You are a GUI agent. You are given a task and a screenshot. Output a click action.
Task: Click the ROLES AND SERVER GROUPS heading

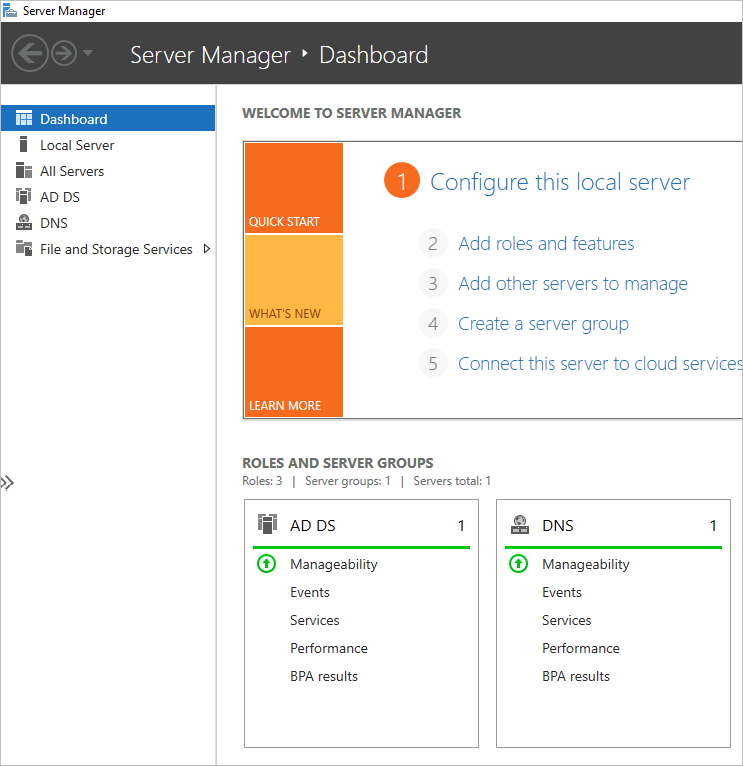pyautogui.click(x=338, y=463)
